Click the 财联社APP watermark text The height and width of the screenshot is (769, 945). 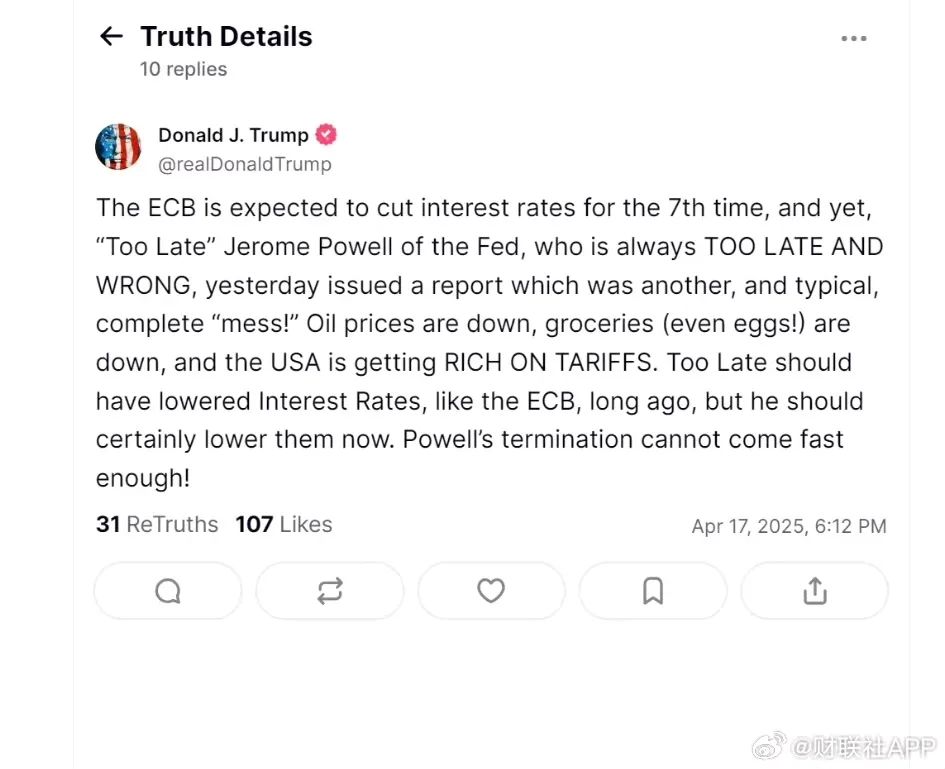point(864,747)
